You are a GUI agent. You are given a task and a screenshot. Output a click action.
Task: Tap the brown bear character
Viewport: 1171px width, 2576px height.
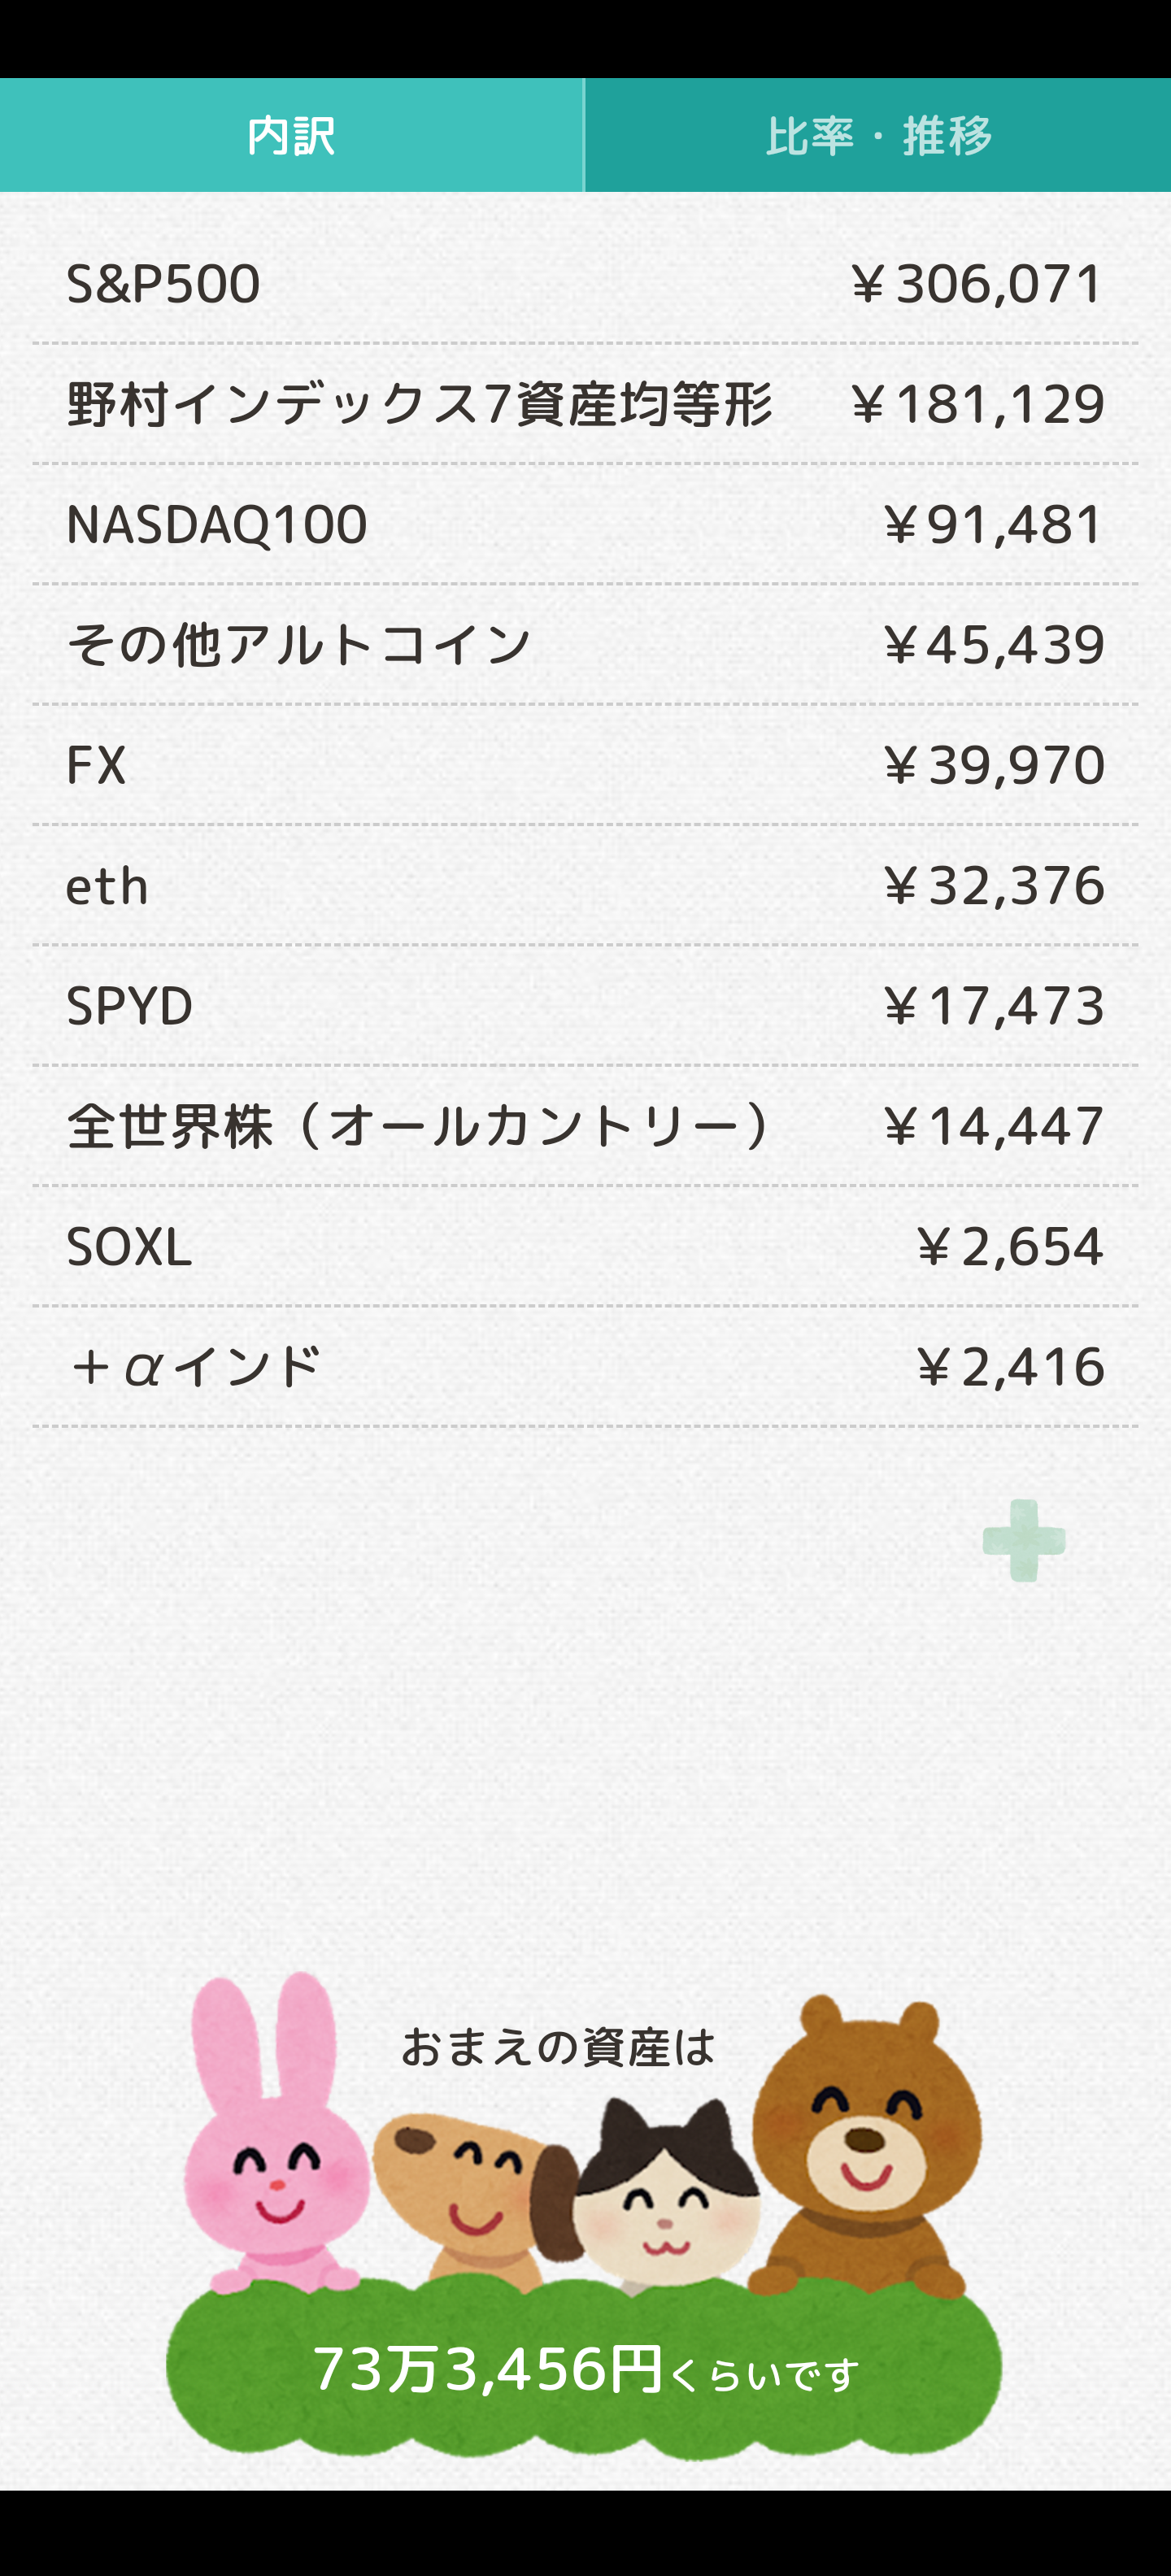(x=866, y=2140)
